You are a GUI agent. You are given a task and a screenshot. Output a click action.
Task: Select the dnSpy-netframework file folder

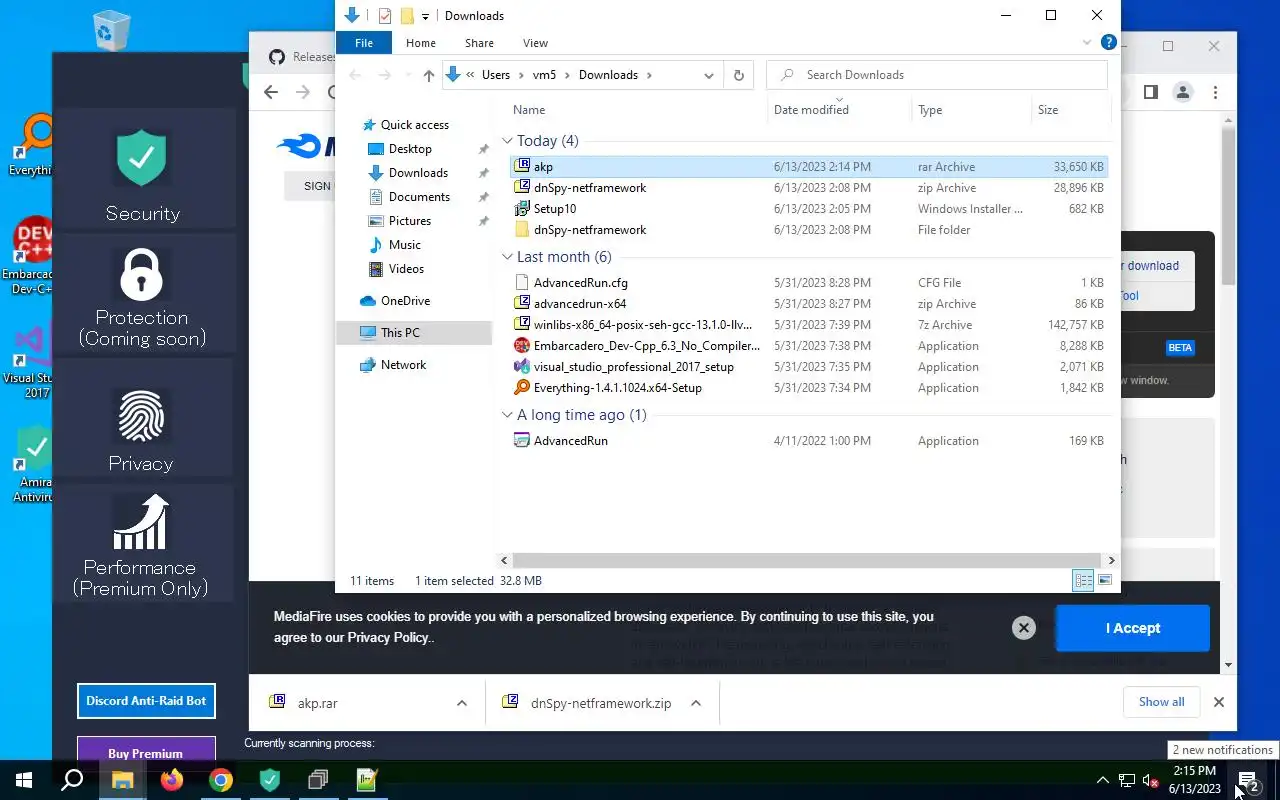(x=808, y=230)
